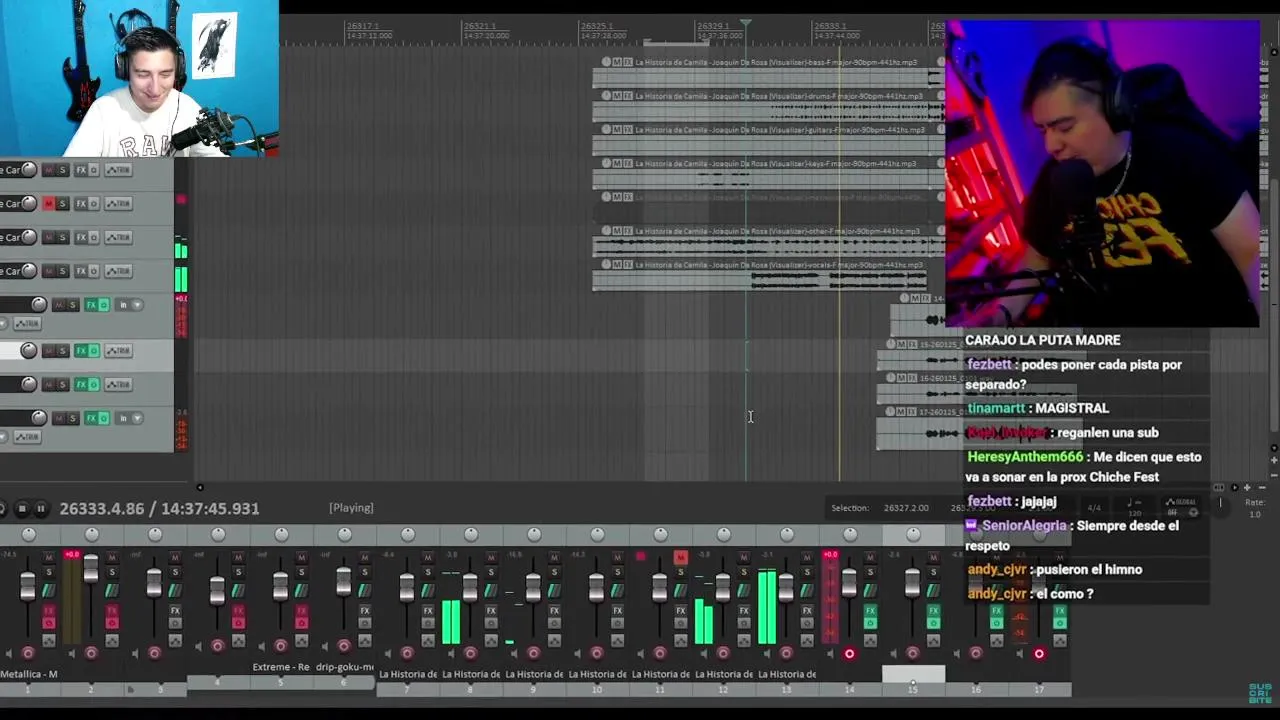Toggle FX bypass on mixer channel 15
Screen dimensions: 1280x720
(x=934, y=623)
